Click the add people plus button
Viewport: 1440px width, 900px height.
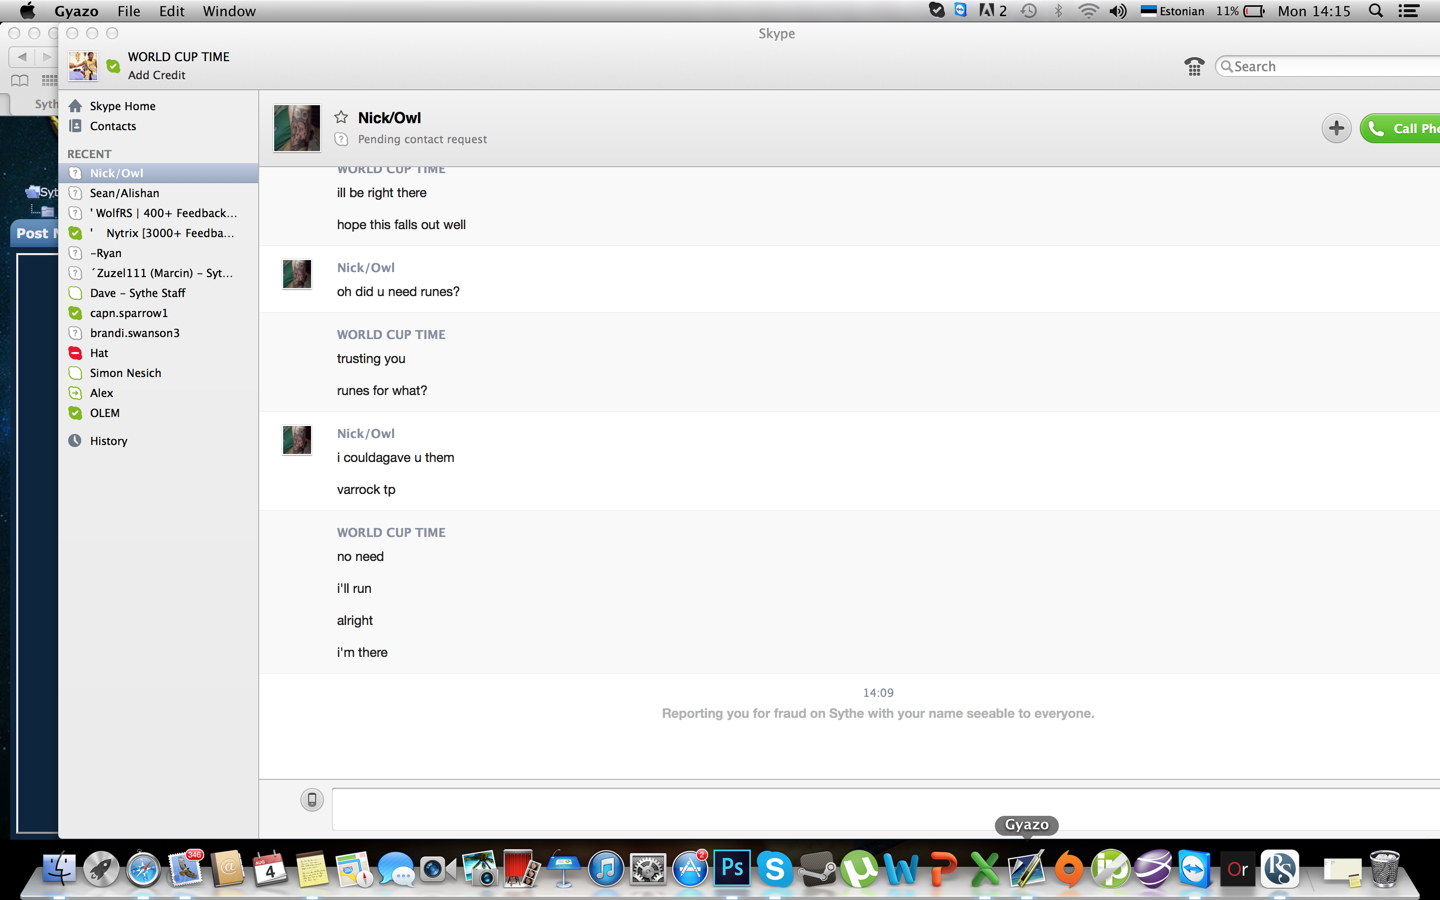(1336, 128)
